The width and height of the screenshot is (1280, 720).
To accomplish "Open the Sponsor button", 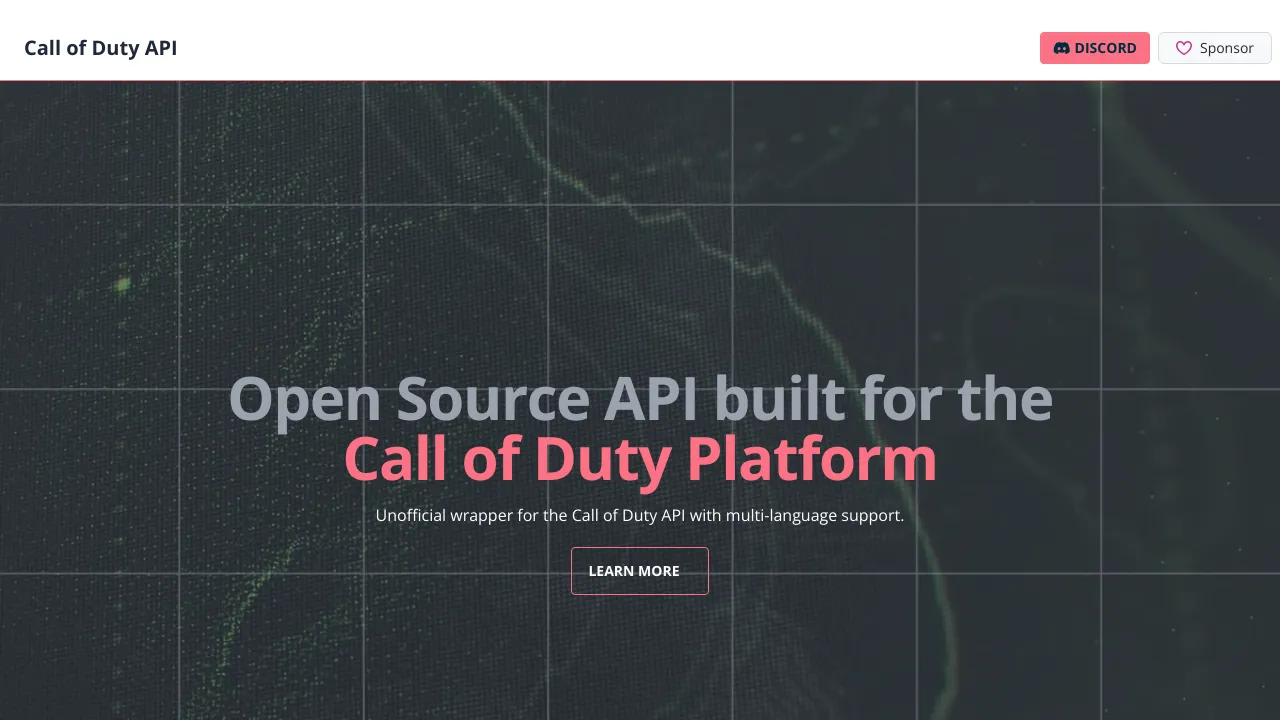I will click(x=1215, y=48).
